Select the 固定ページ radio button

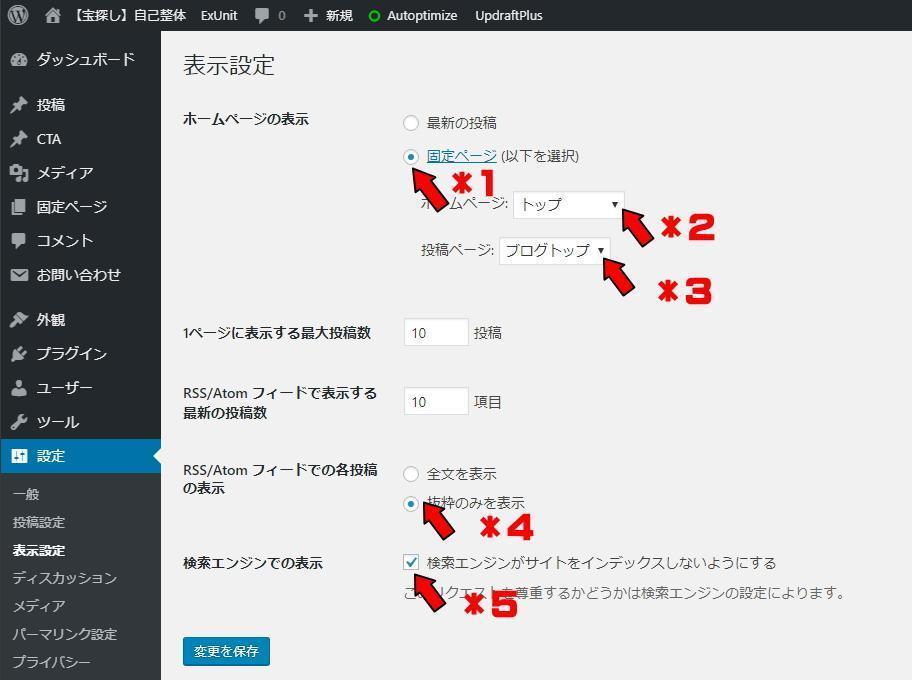(x=411, y=156)
